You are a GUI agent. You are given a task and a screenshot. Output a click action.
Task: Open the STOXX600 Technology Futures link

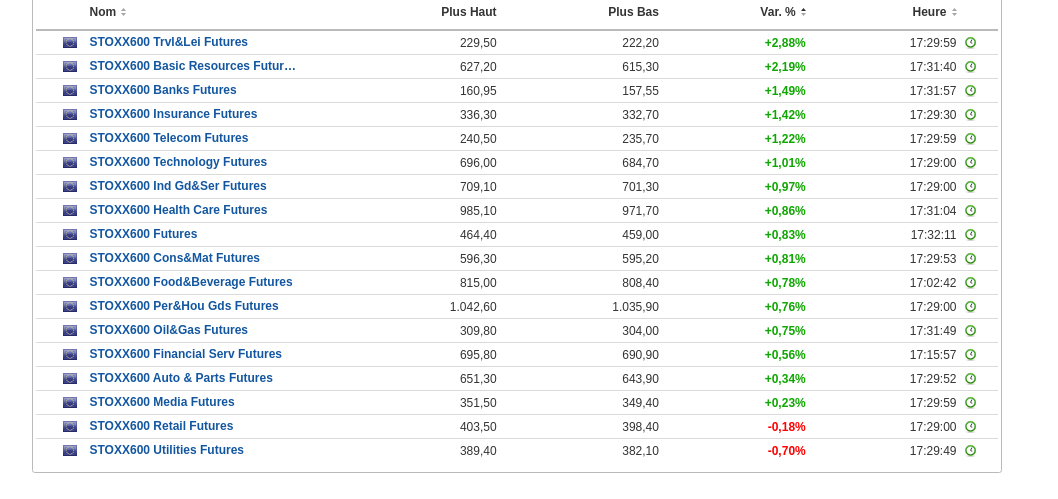pyautogui.click(x=178, y=163)
